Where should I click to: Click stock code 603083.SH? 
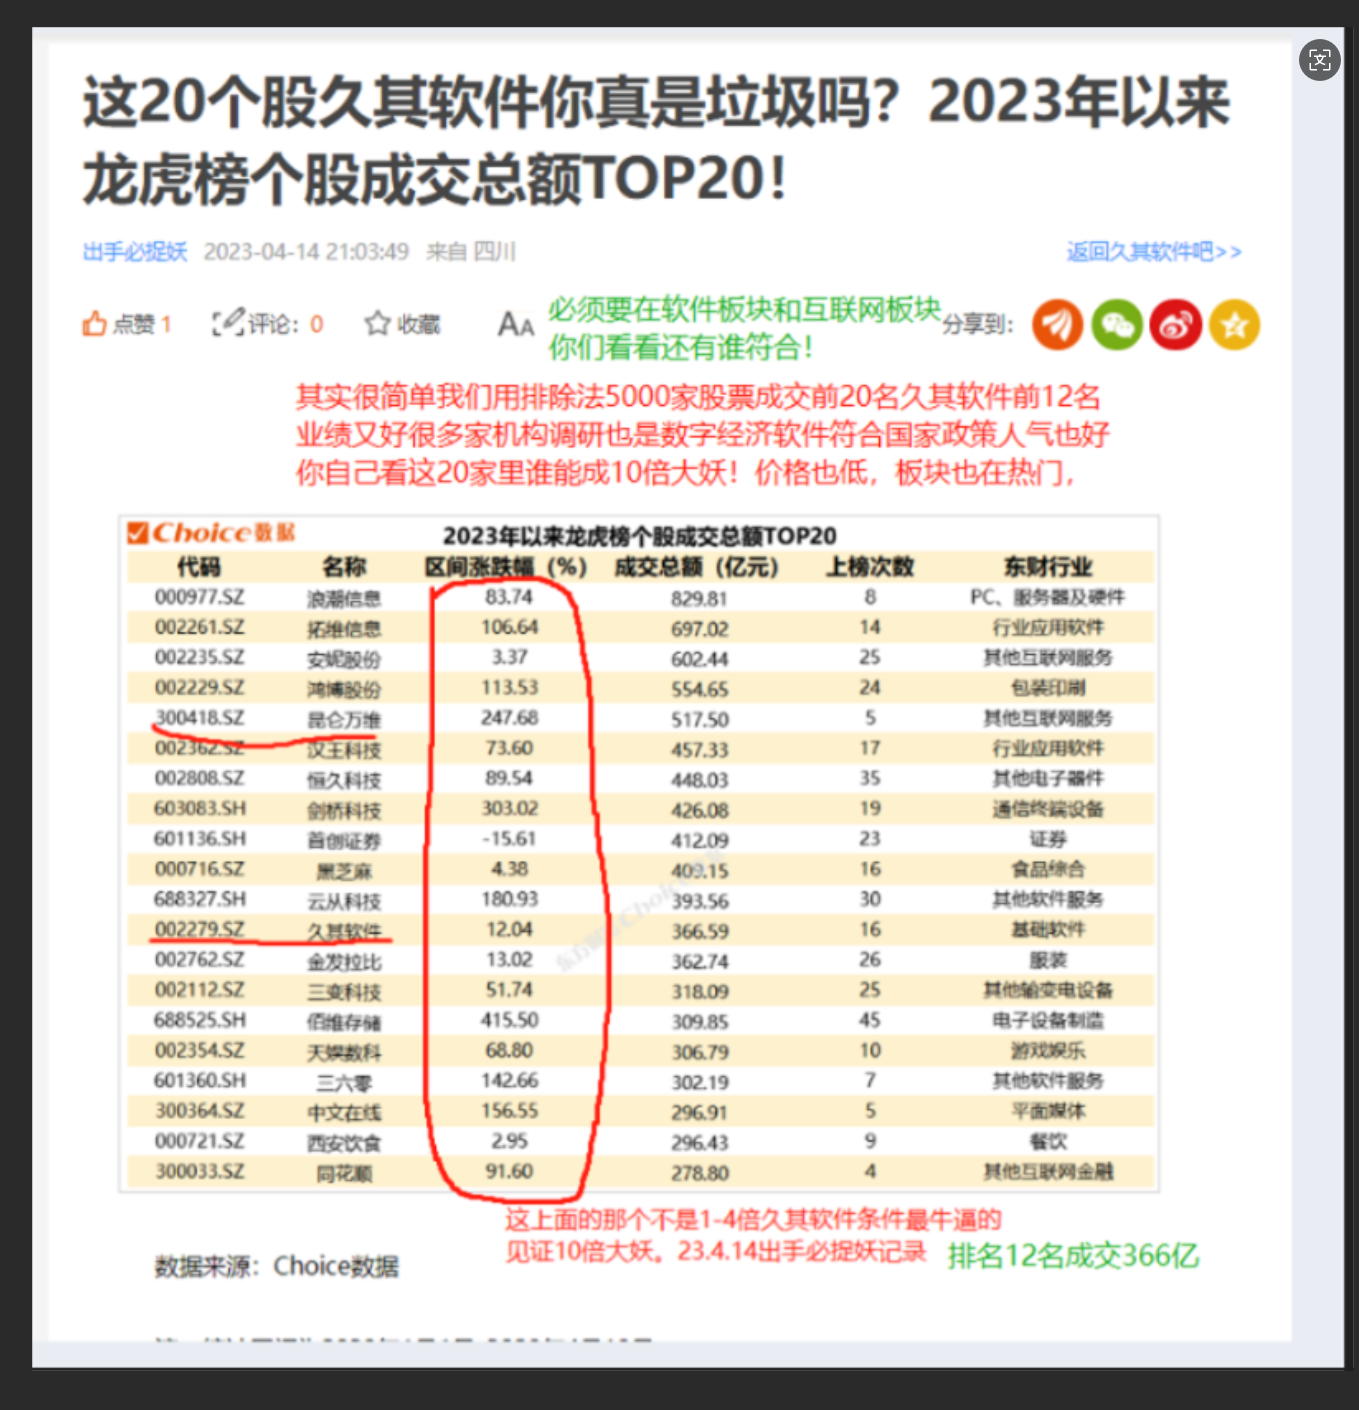coord(199,808)
